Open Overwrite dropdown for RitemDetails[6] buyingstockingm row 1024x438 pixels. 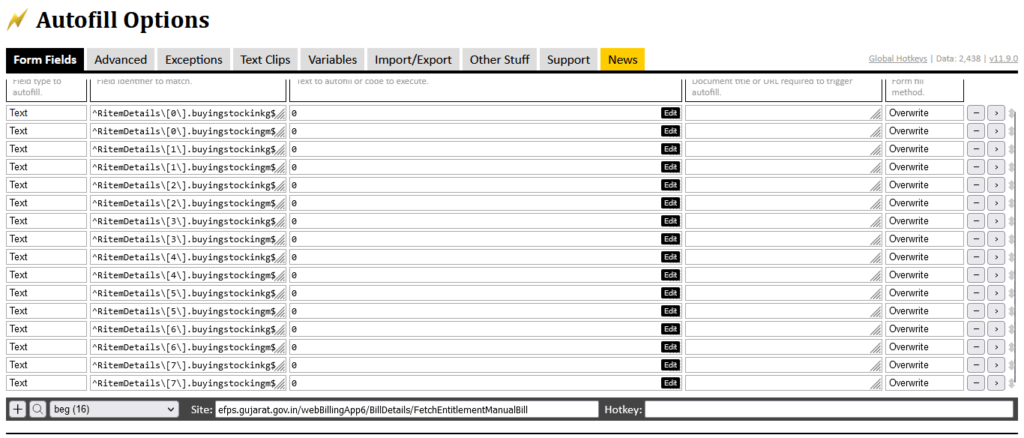click(x=924, y=347)
